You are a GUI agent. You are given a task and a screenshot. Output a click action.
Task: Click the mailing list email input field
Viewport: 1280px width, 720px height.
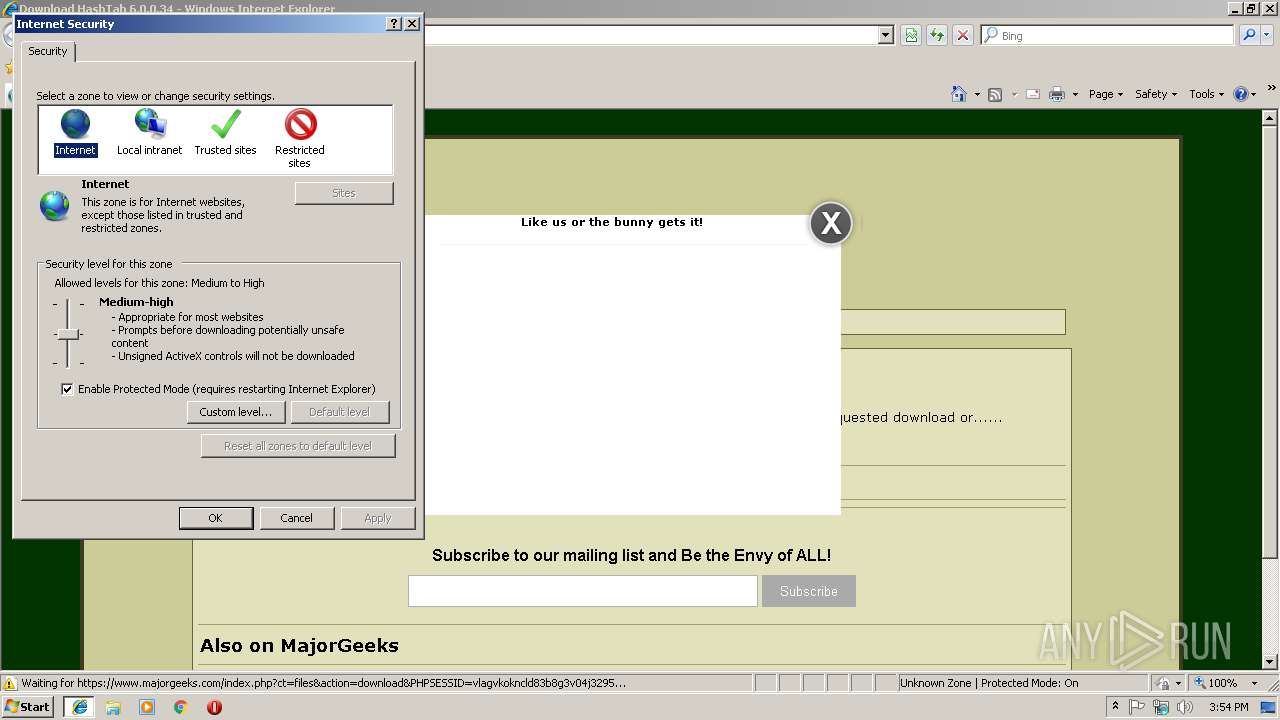583,591
